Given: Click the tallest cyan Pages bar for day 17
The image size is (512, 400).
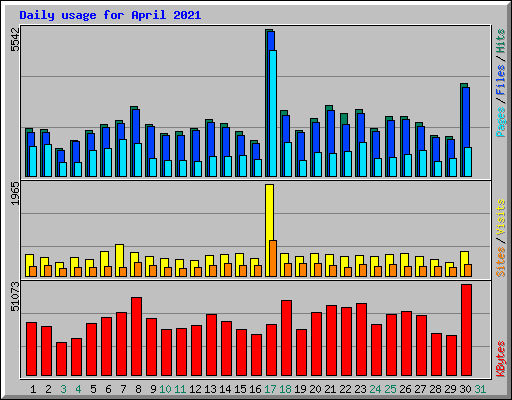Looking at the screenshot, I should pyautogui.click(x=273, y=113).
